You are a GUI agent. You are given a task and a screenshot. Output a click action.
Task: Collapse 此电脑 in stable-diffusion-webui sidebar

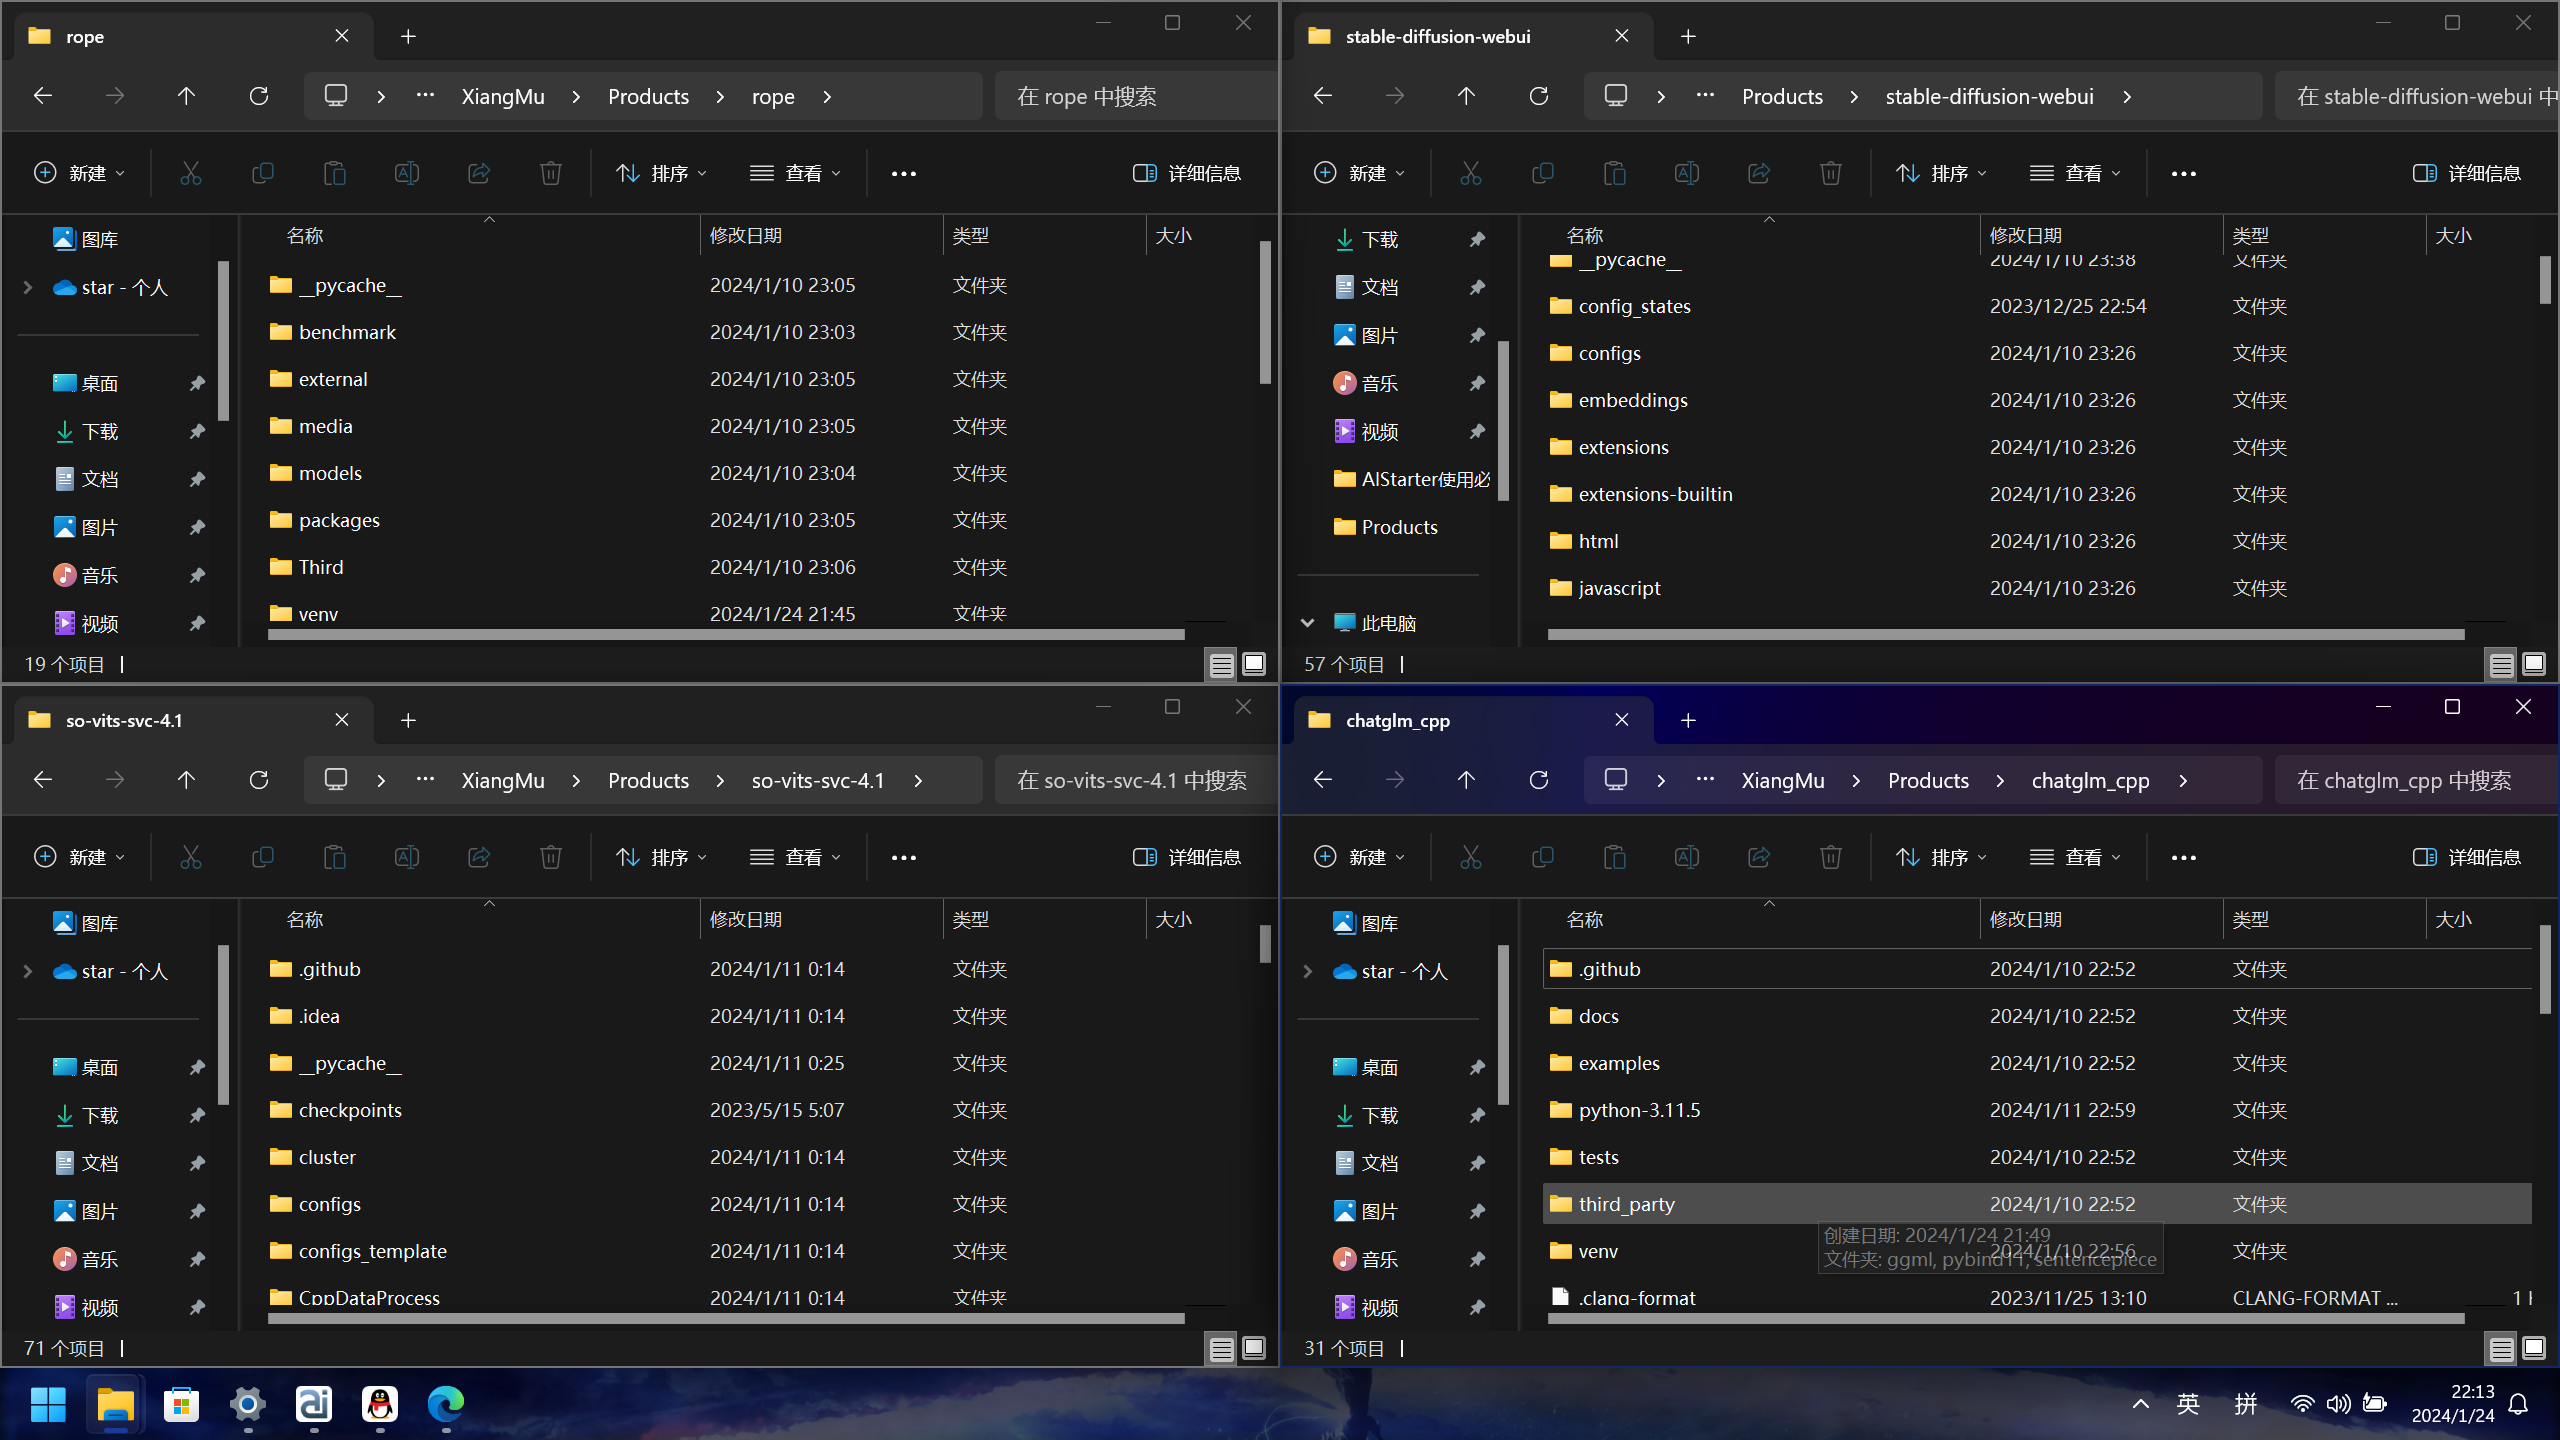pos(1307,623)
